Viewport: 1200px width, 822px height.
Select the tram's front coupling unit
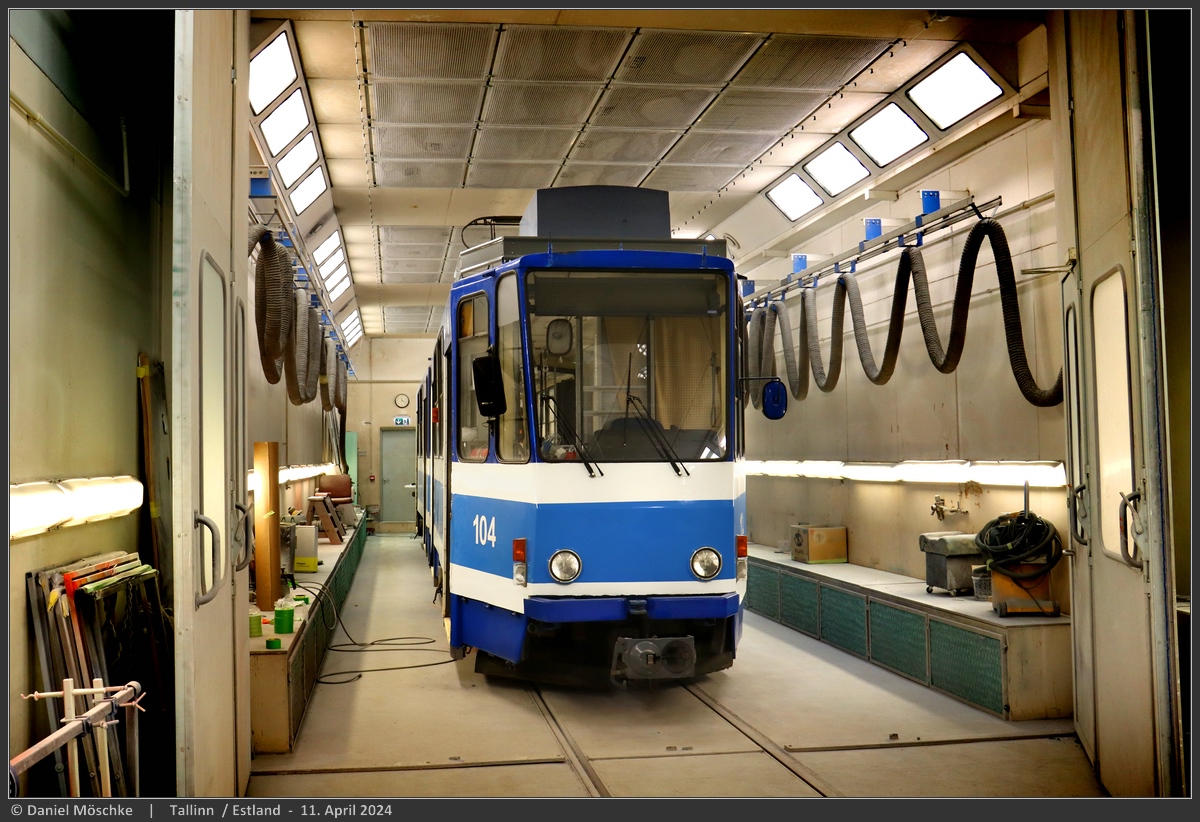[x=655, y=655]
